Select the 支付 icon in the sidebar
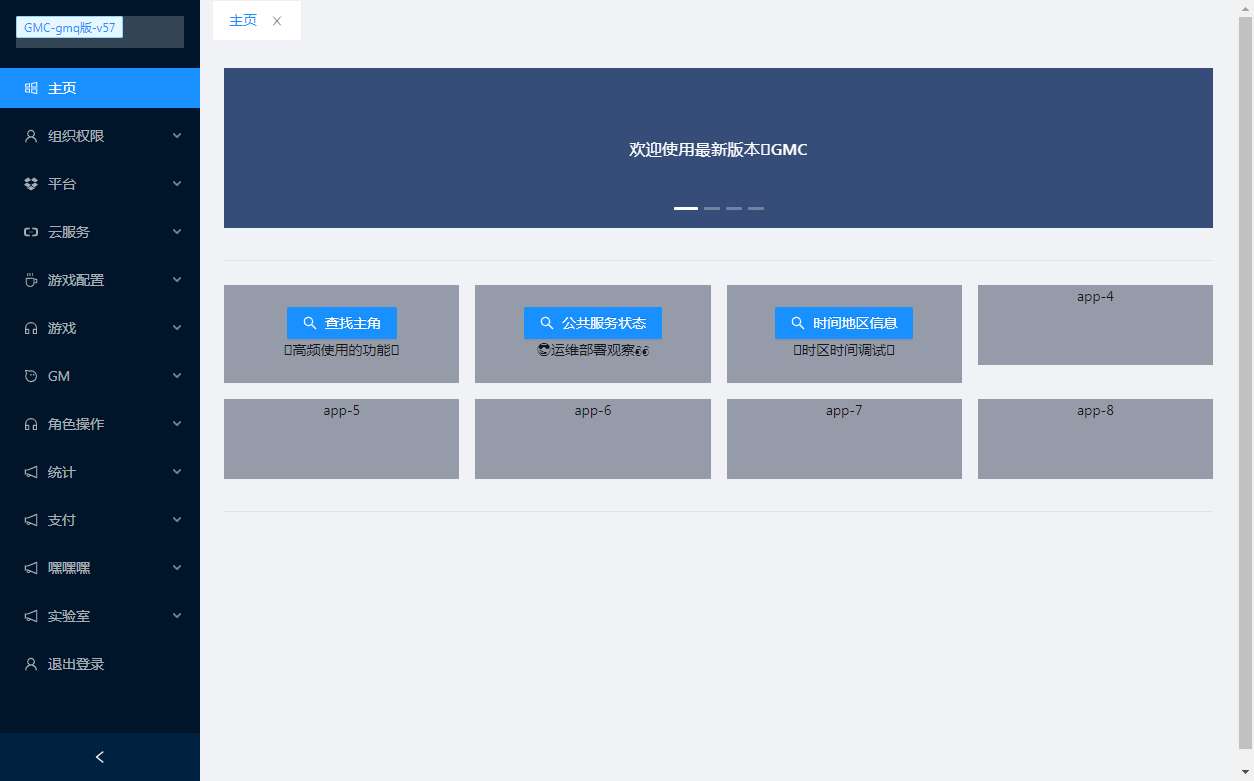Image resolution: width=1254 pixels, height=781 pixels. [x=30, y=519]
